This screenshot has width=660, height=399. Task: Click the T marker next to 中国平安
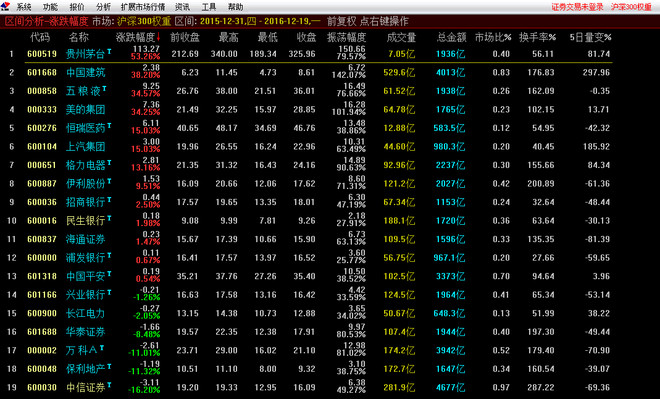(x=109, y=274)
